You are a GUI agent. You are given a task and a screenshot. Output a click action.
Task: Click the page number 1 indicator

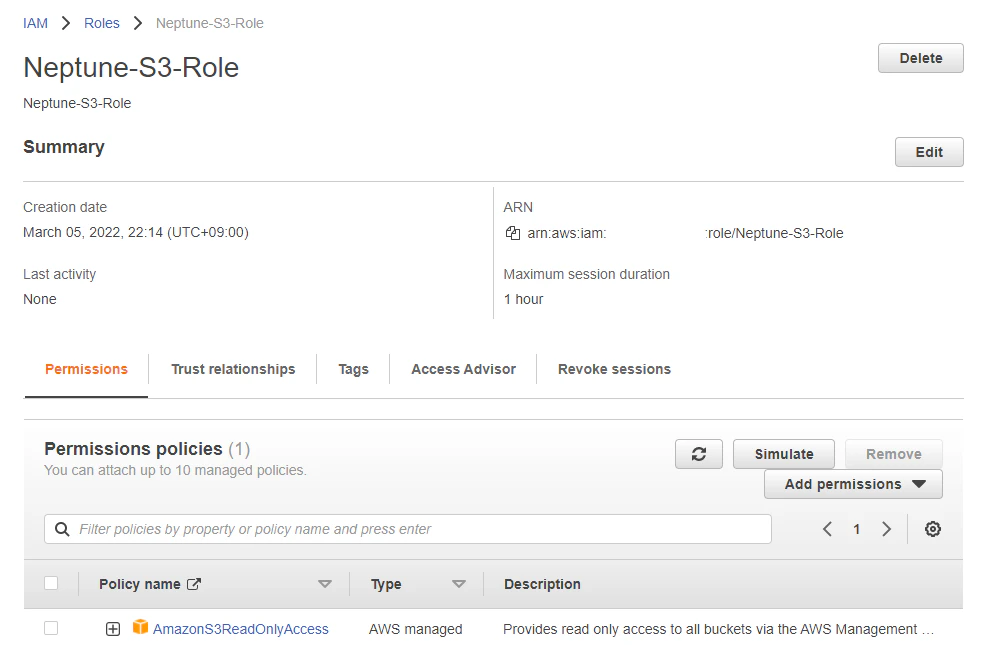coord(856,529)
